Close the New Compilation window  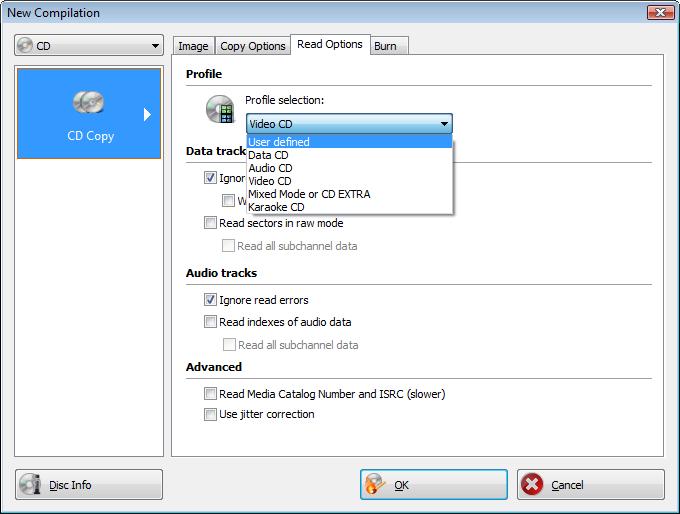tap(660, 12)
